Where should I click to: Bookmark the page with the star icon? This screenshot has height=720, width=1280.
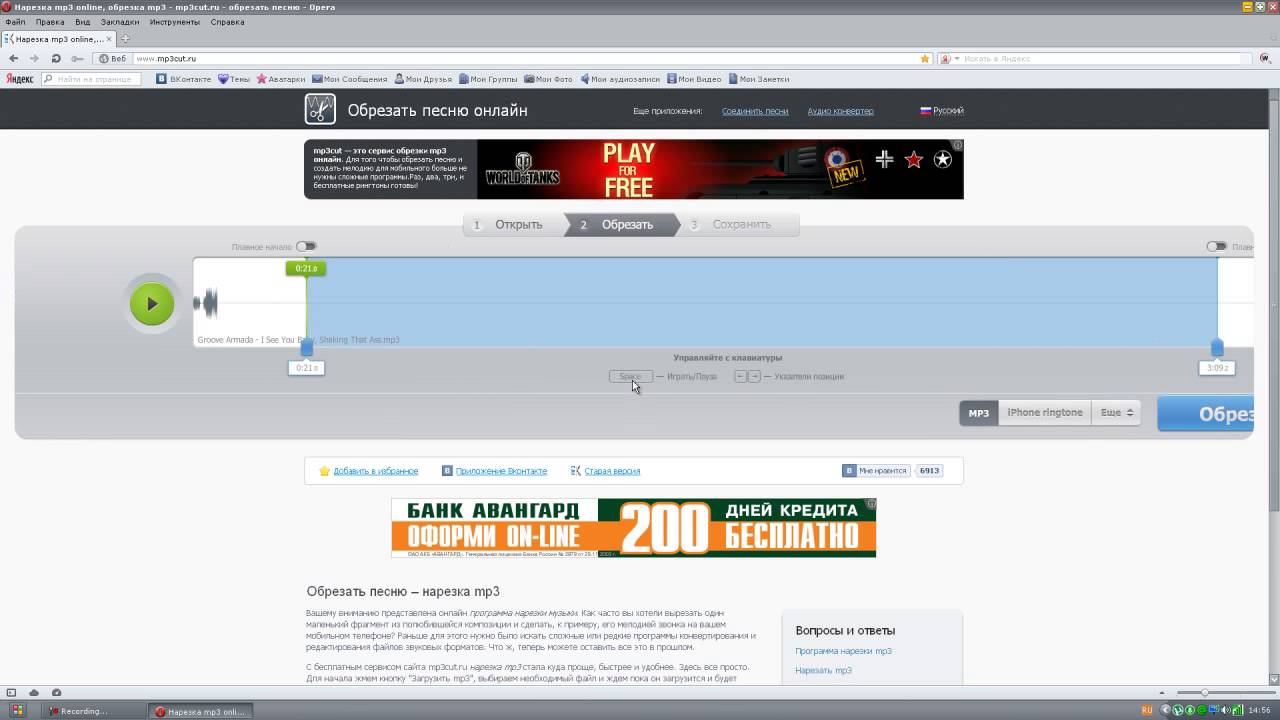[x=925, y=58]
